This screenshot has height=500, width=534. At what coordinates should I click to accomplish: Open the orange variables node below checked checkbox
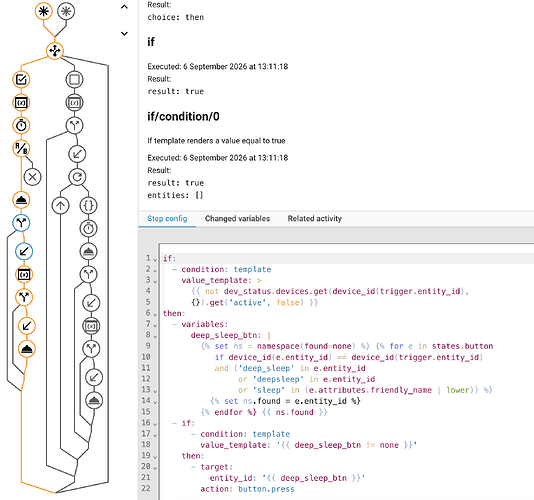21,103
